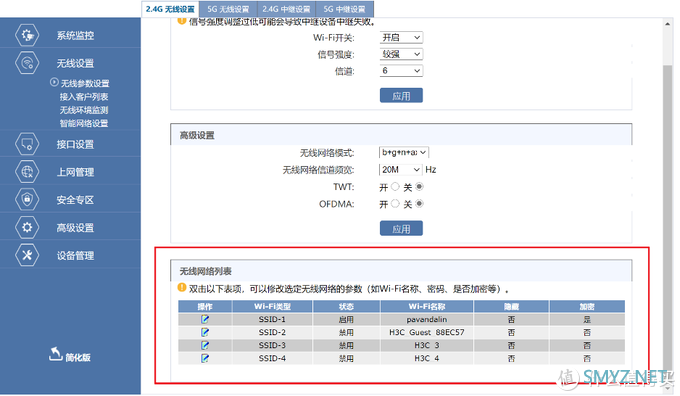Click the 简化版 switch icon
This screenshot has height=396, width=680.
[x=56, y=354]
